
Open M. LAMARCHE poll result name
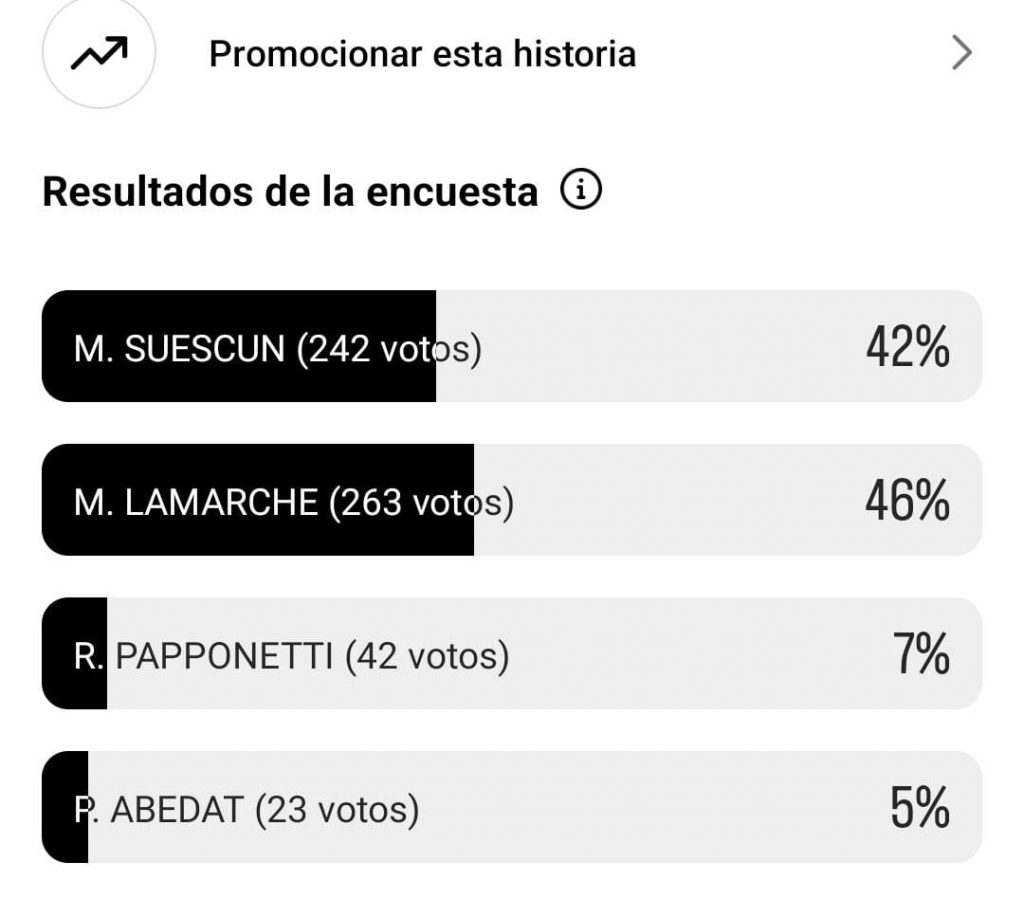(x=196, y=502)
